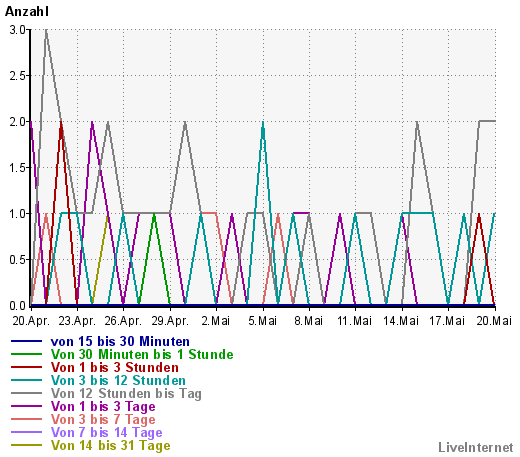Click the gray legend line swatch
Viewport: 520px width, 457px height.
(26, 393)
